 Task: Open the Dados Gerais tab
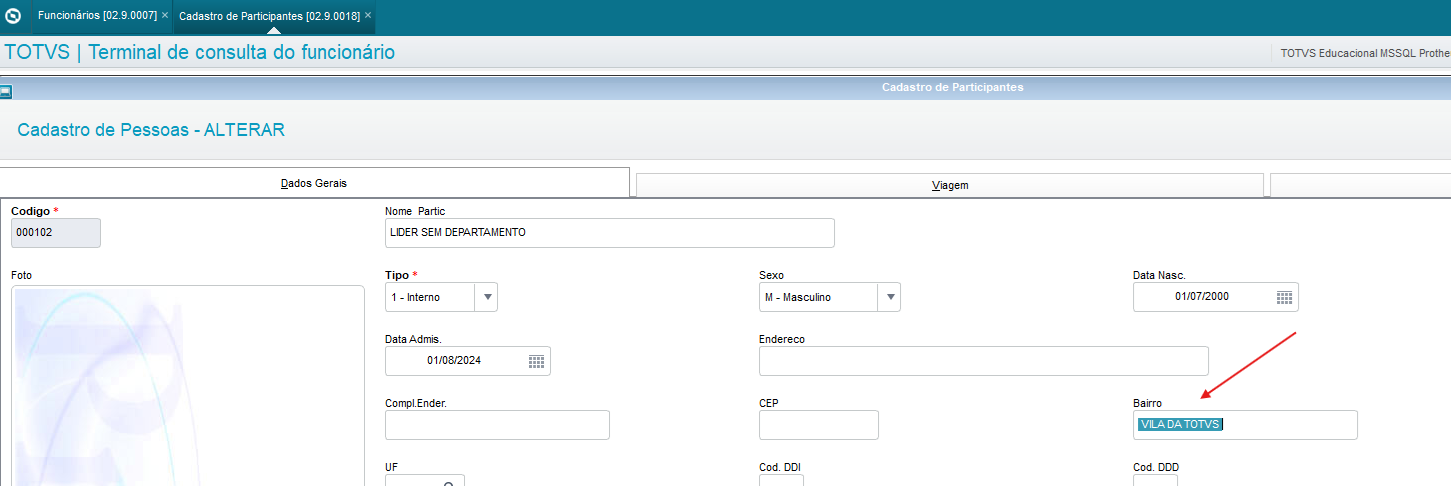(314, 183)
